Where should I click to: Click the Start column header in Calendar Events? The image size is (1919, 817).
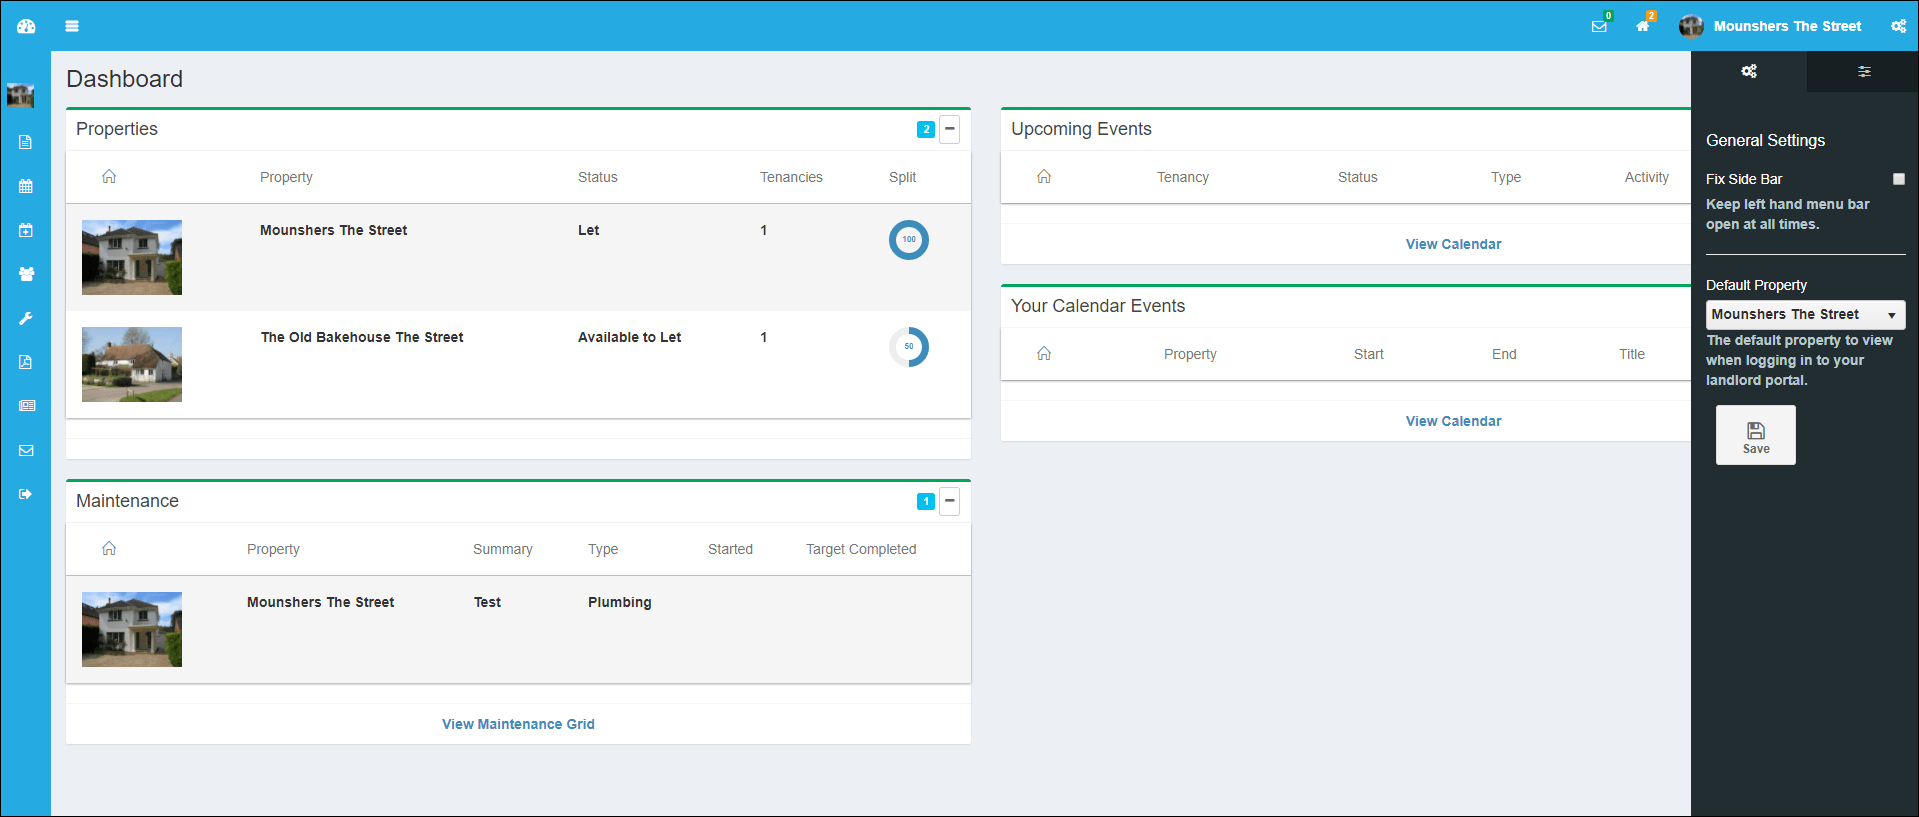[x=1369, y=354]
